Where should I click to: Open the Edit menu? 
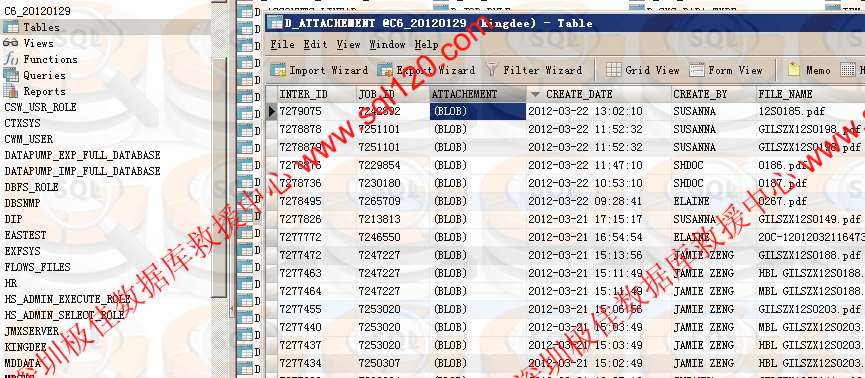point(316,44)
